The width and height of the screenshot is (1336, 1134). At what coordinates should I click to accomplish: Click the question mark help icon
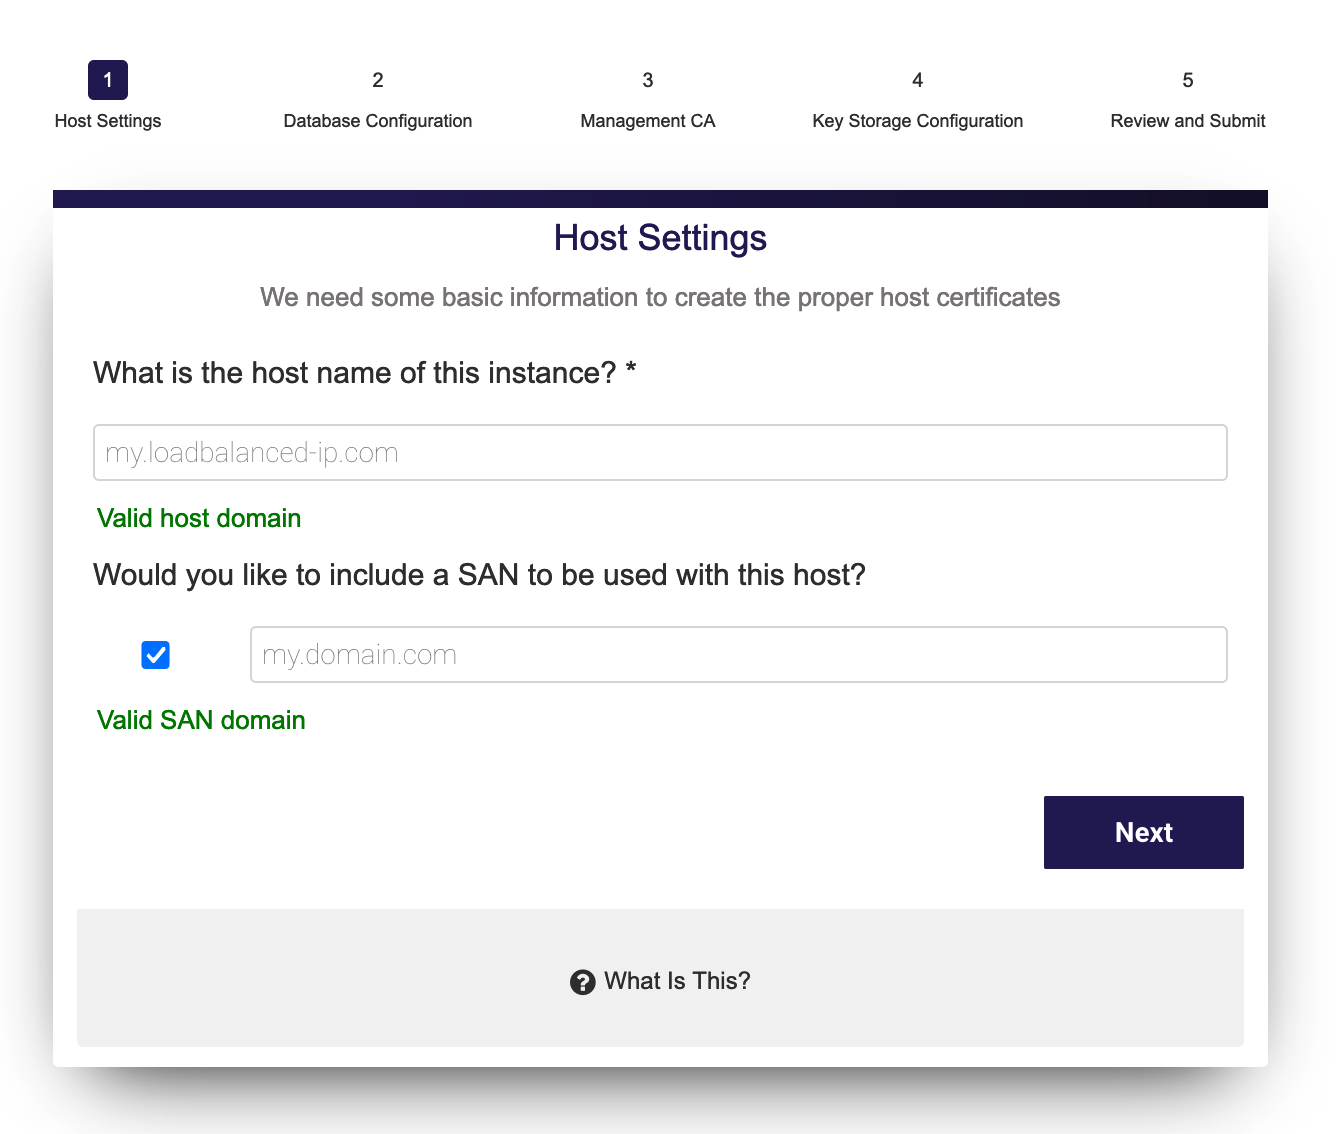tap(582, 982)
